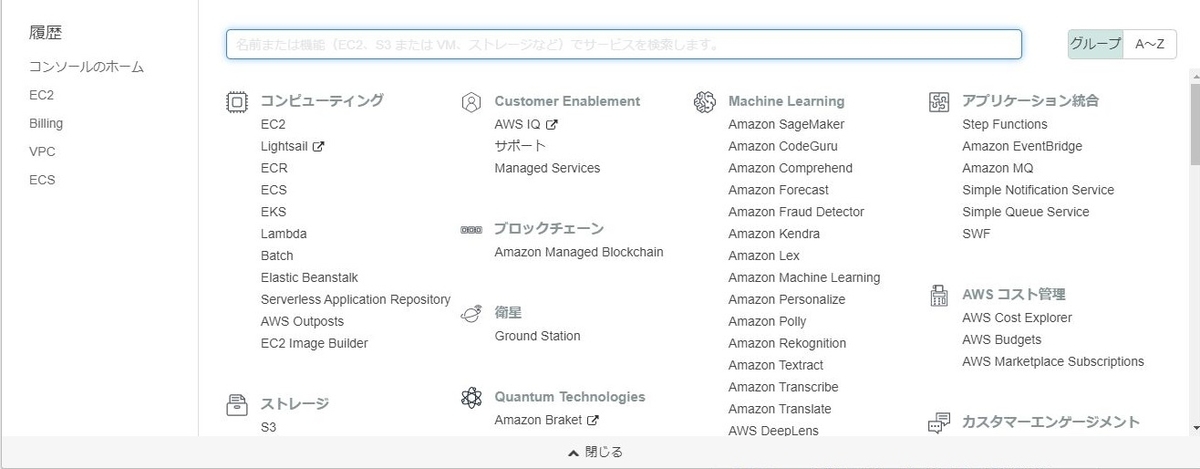1200x469 pixels.
Task: Collapse the services panel with 閉じる
Action: click(x=596, y=452)
